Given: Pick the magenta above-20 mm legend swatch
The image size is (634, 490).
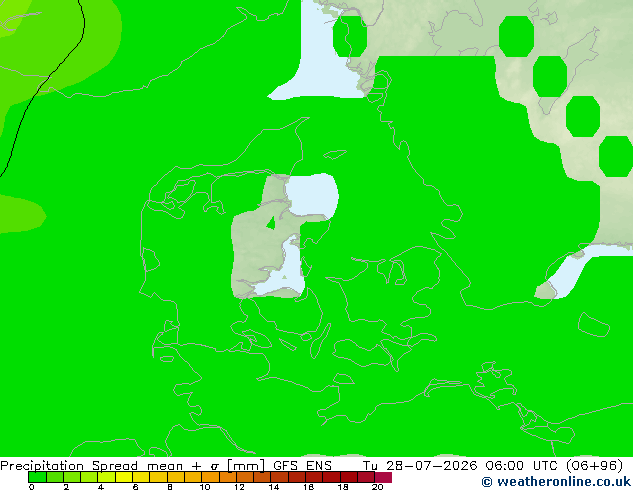Looking at the screenshot, I should click(383, 477).
